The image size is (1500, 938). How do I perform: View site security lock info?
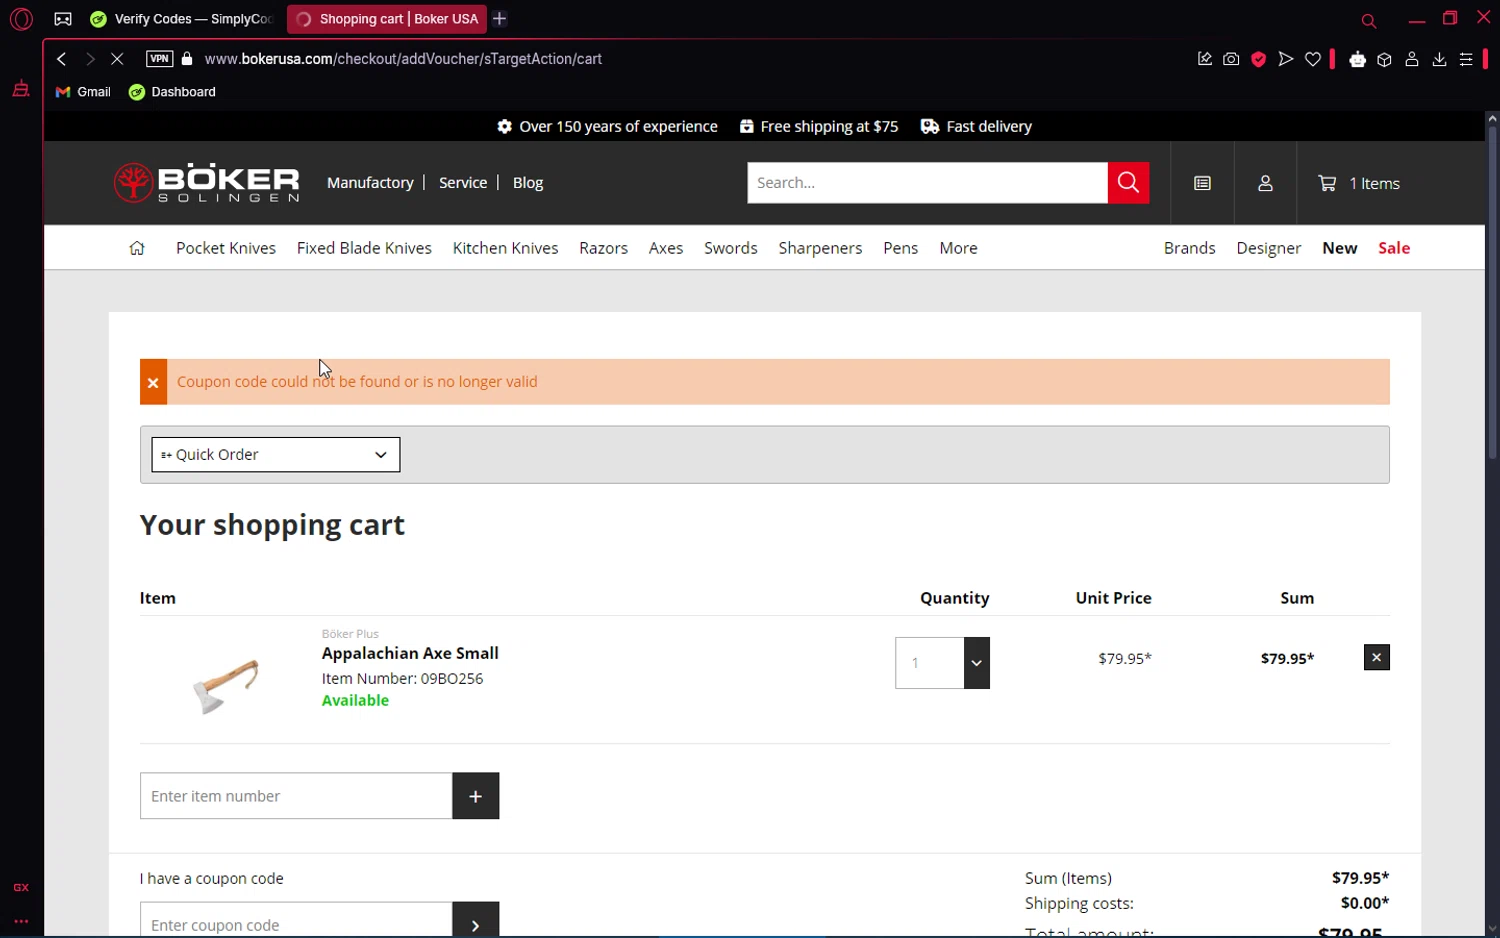coord(187,59)
